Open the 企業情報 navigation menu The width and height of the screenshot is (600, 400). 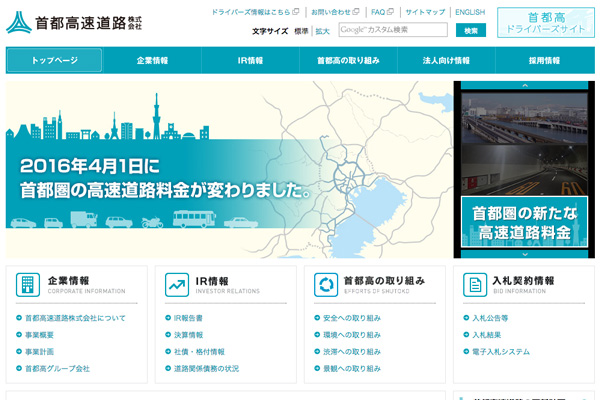click(152, 60)
